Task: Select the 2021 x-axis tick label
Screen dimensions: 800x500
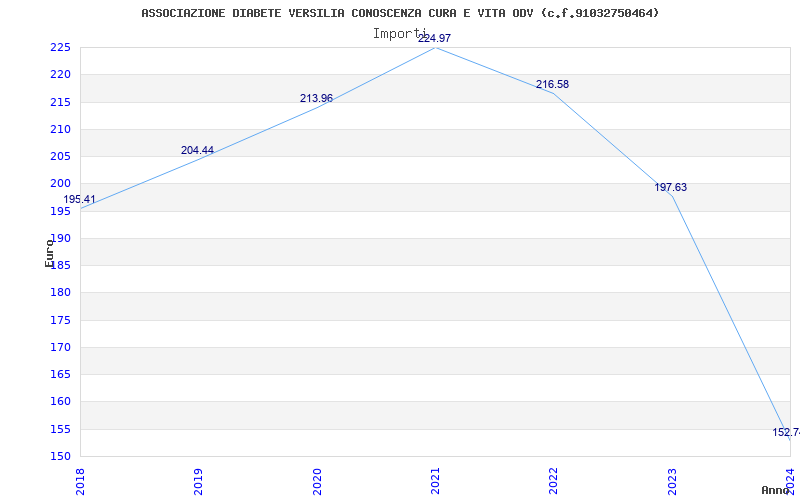Action: (435, 482)
